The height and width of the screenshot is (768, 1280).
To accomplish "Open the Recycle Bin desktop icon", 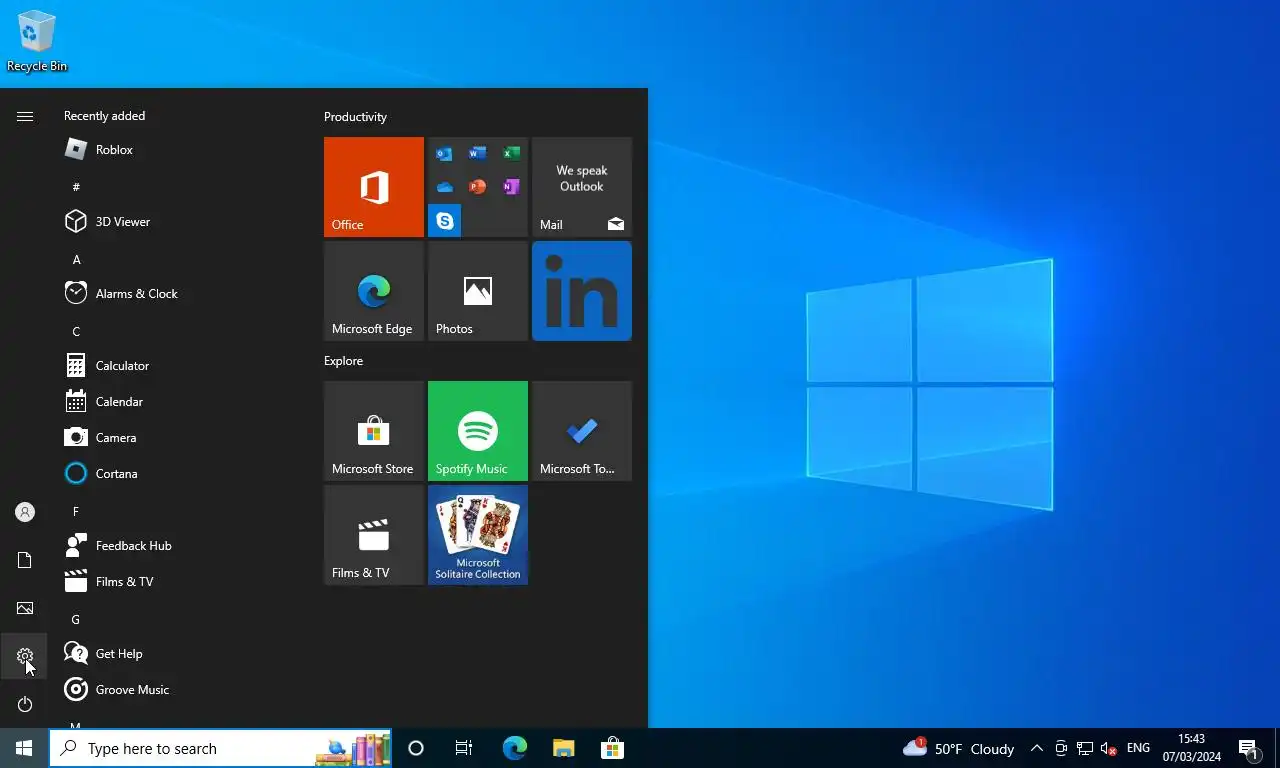I will [x=37, y=40].
